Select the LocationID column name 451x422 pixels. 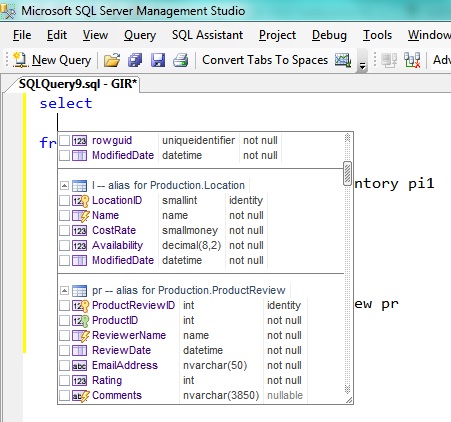point(117,200)
